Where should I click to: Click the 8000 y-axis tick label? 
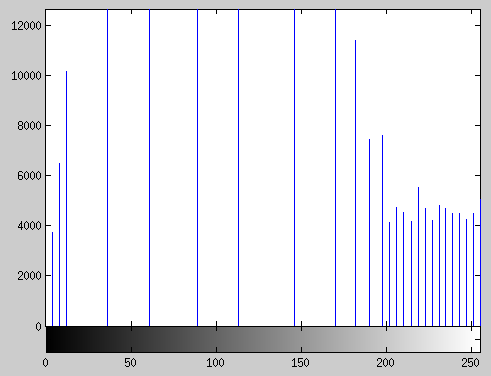click(x=29, y=126)
